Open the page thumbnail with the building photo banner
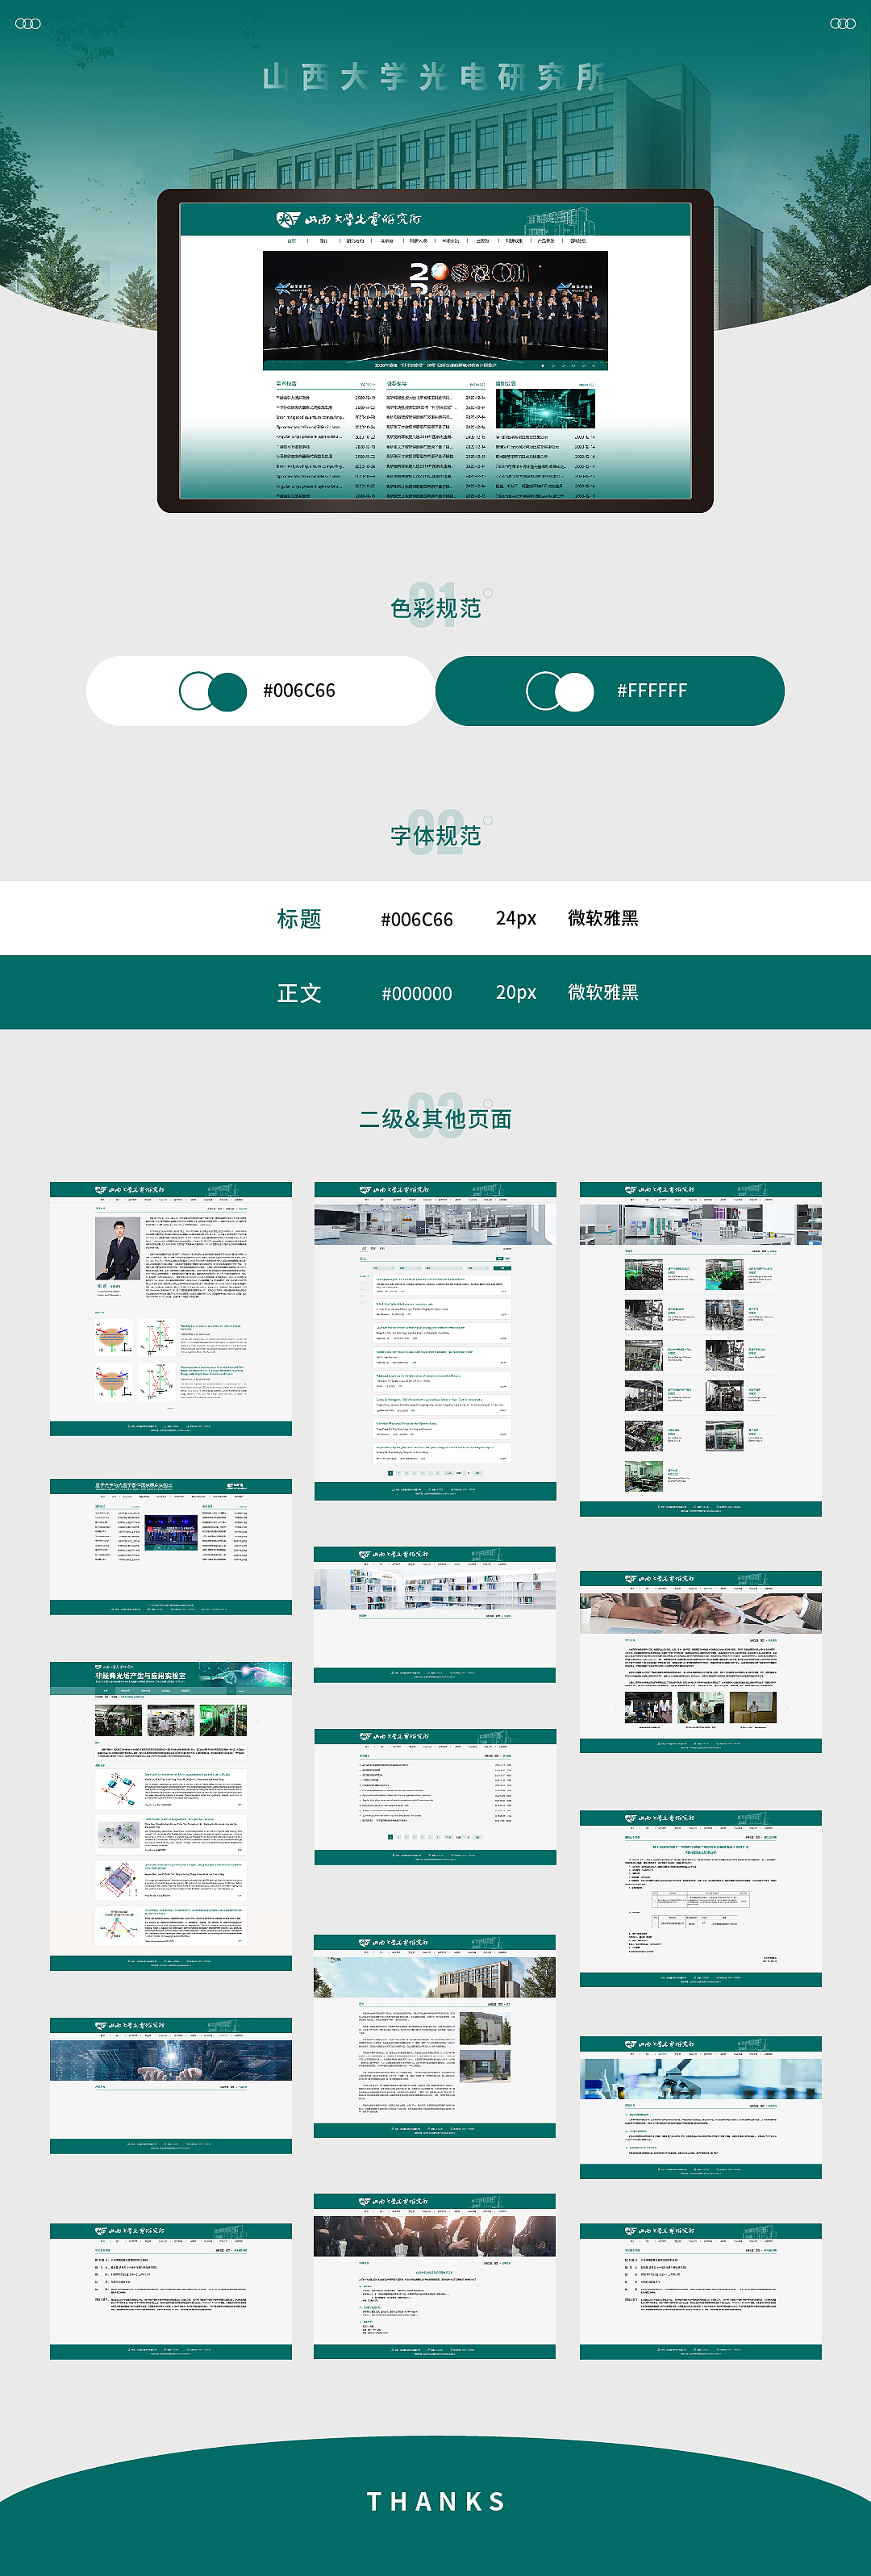The image size is (871, 2576). (x=434, y=2036)
